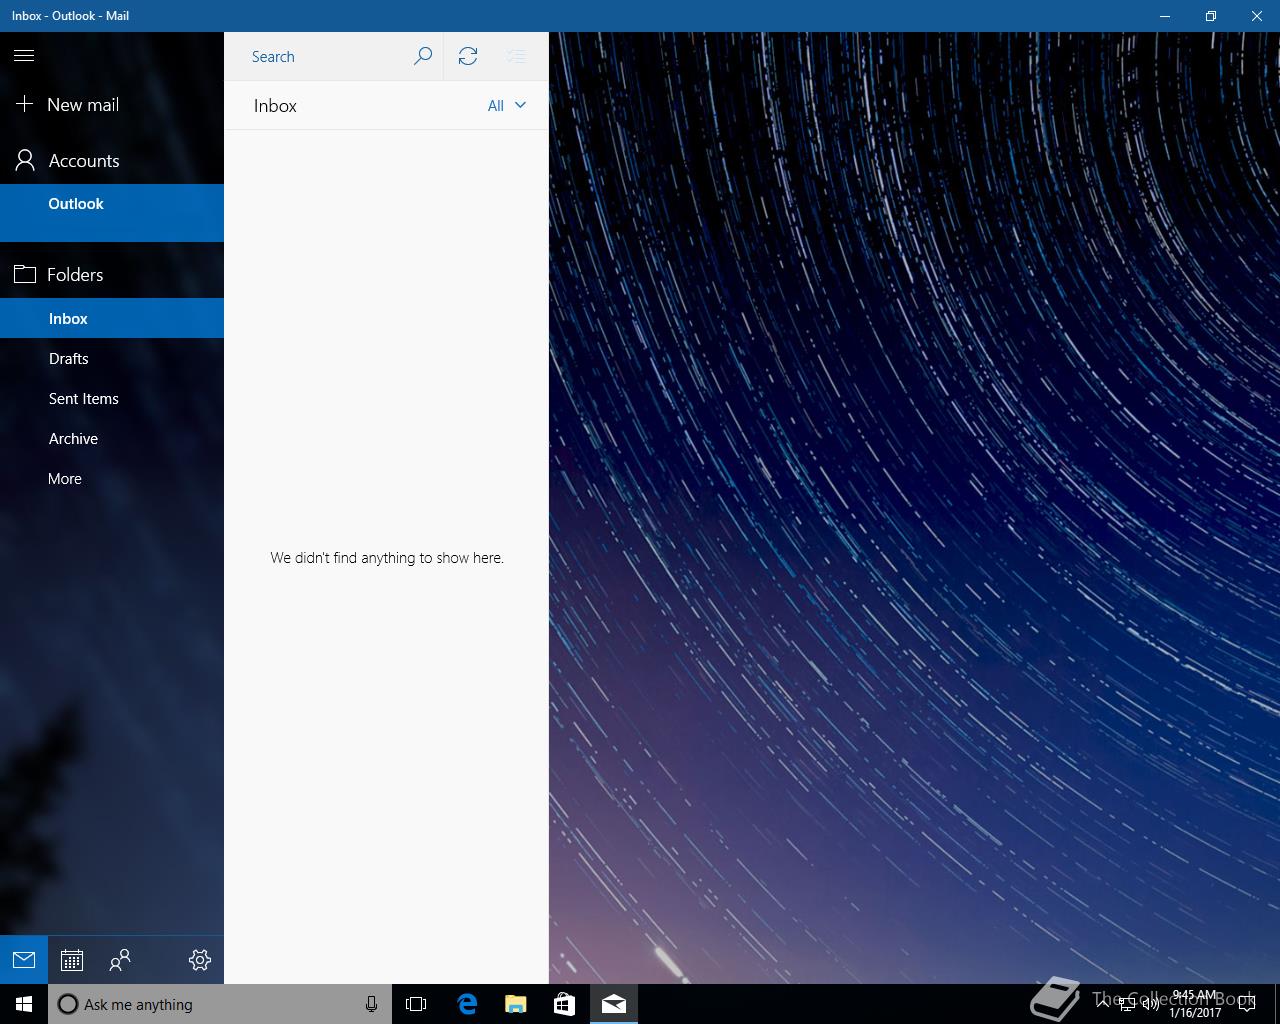The image size is (1280, 1024).
Task: Open the Windows Start menu
Action: pos(24,1004)
